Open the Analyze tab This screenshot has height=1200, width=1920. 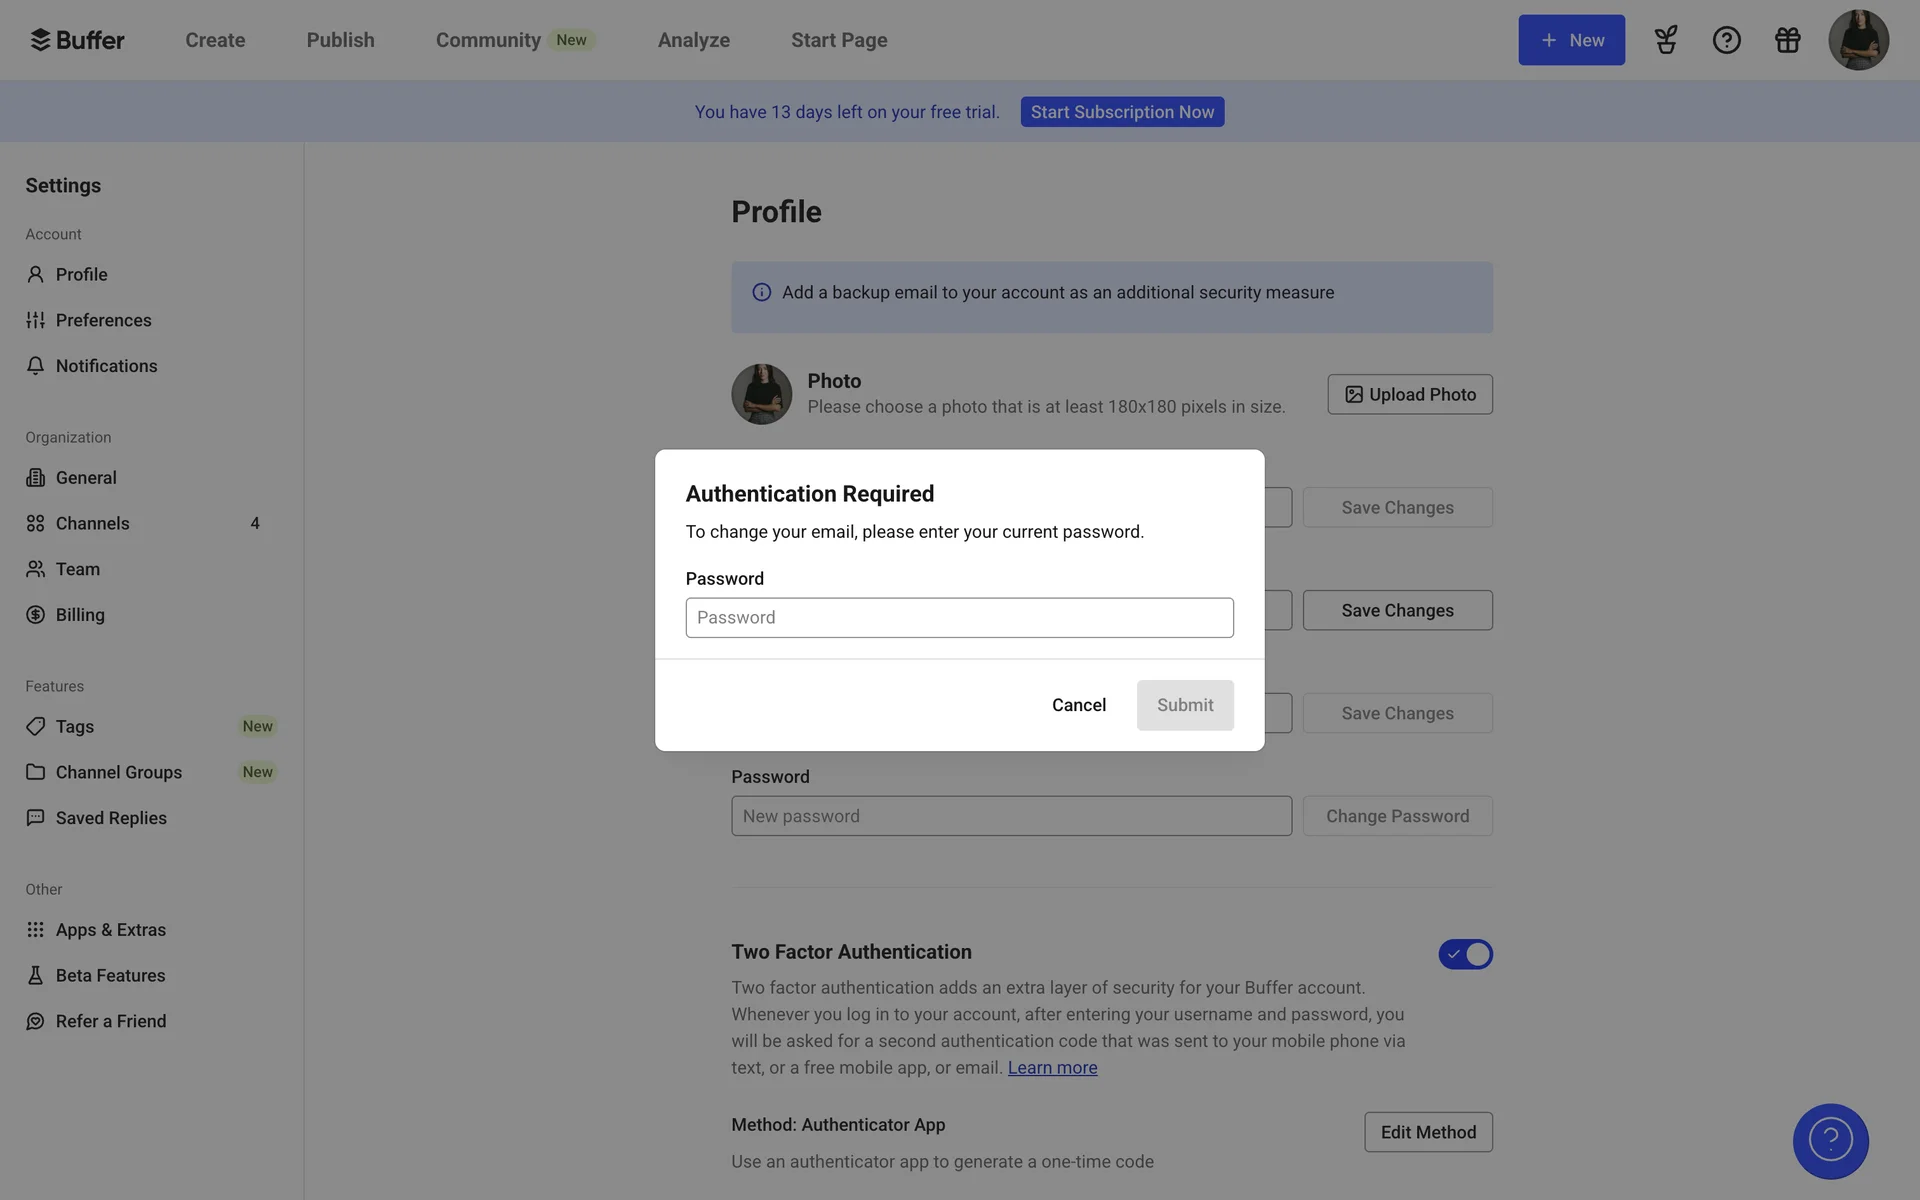(693, 40)
